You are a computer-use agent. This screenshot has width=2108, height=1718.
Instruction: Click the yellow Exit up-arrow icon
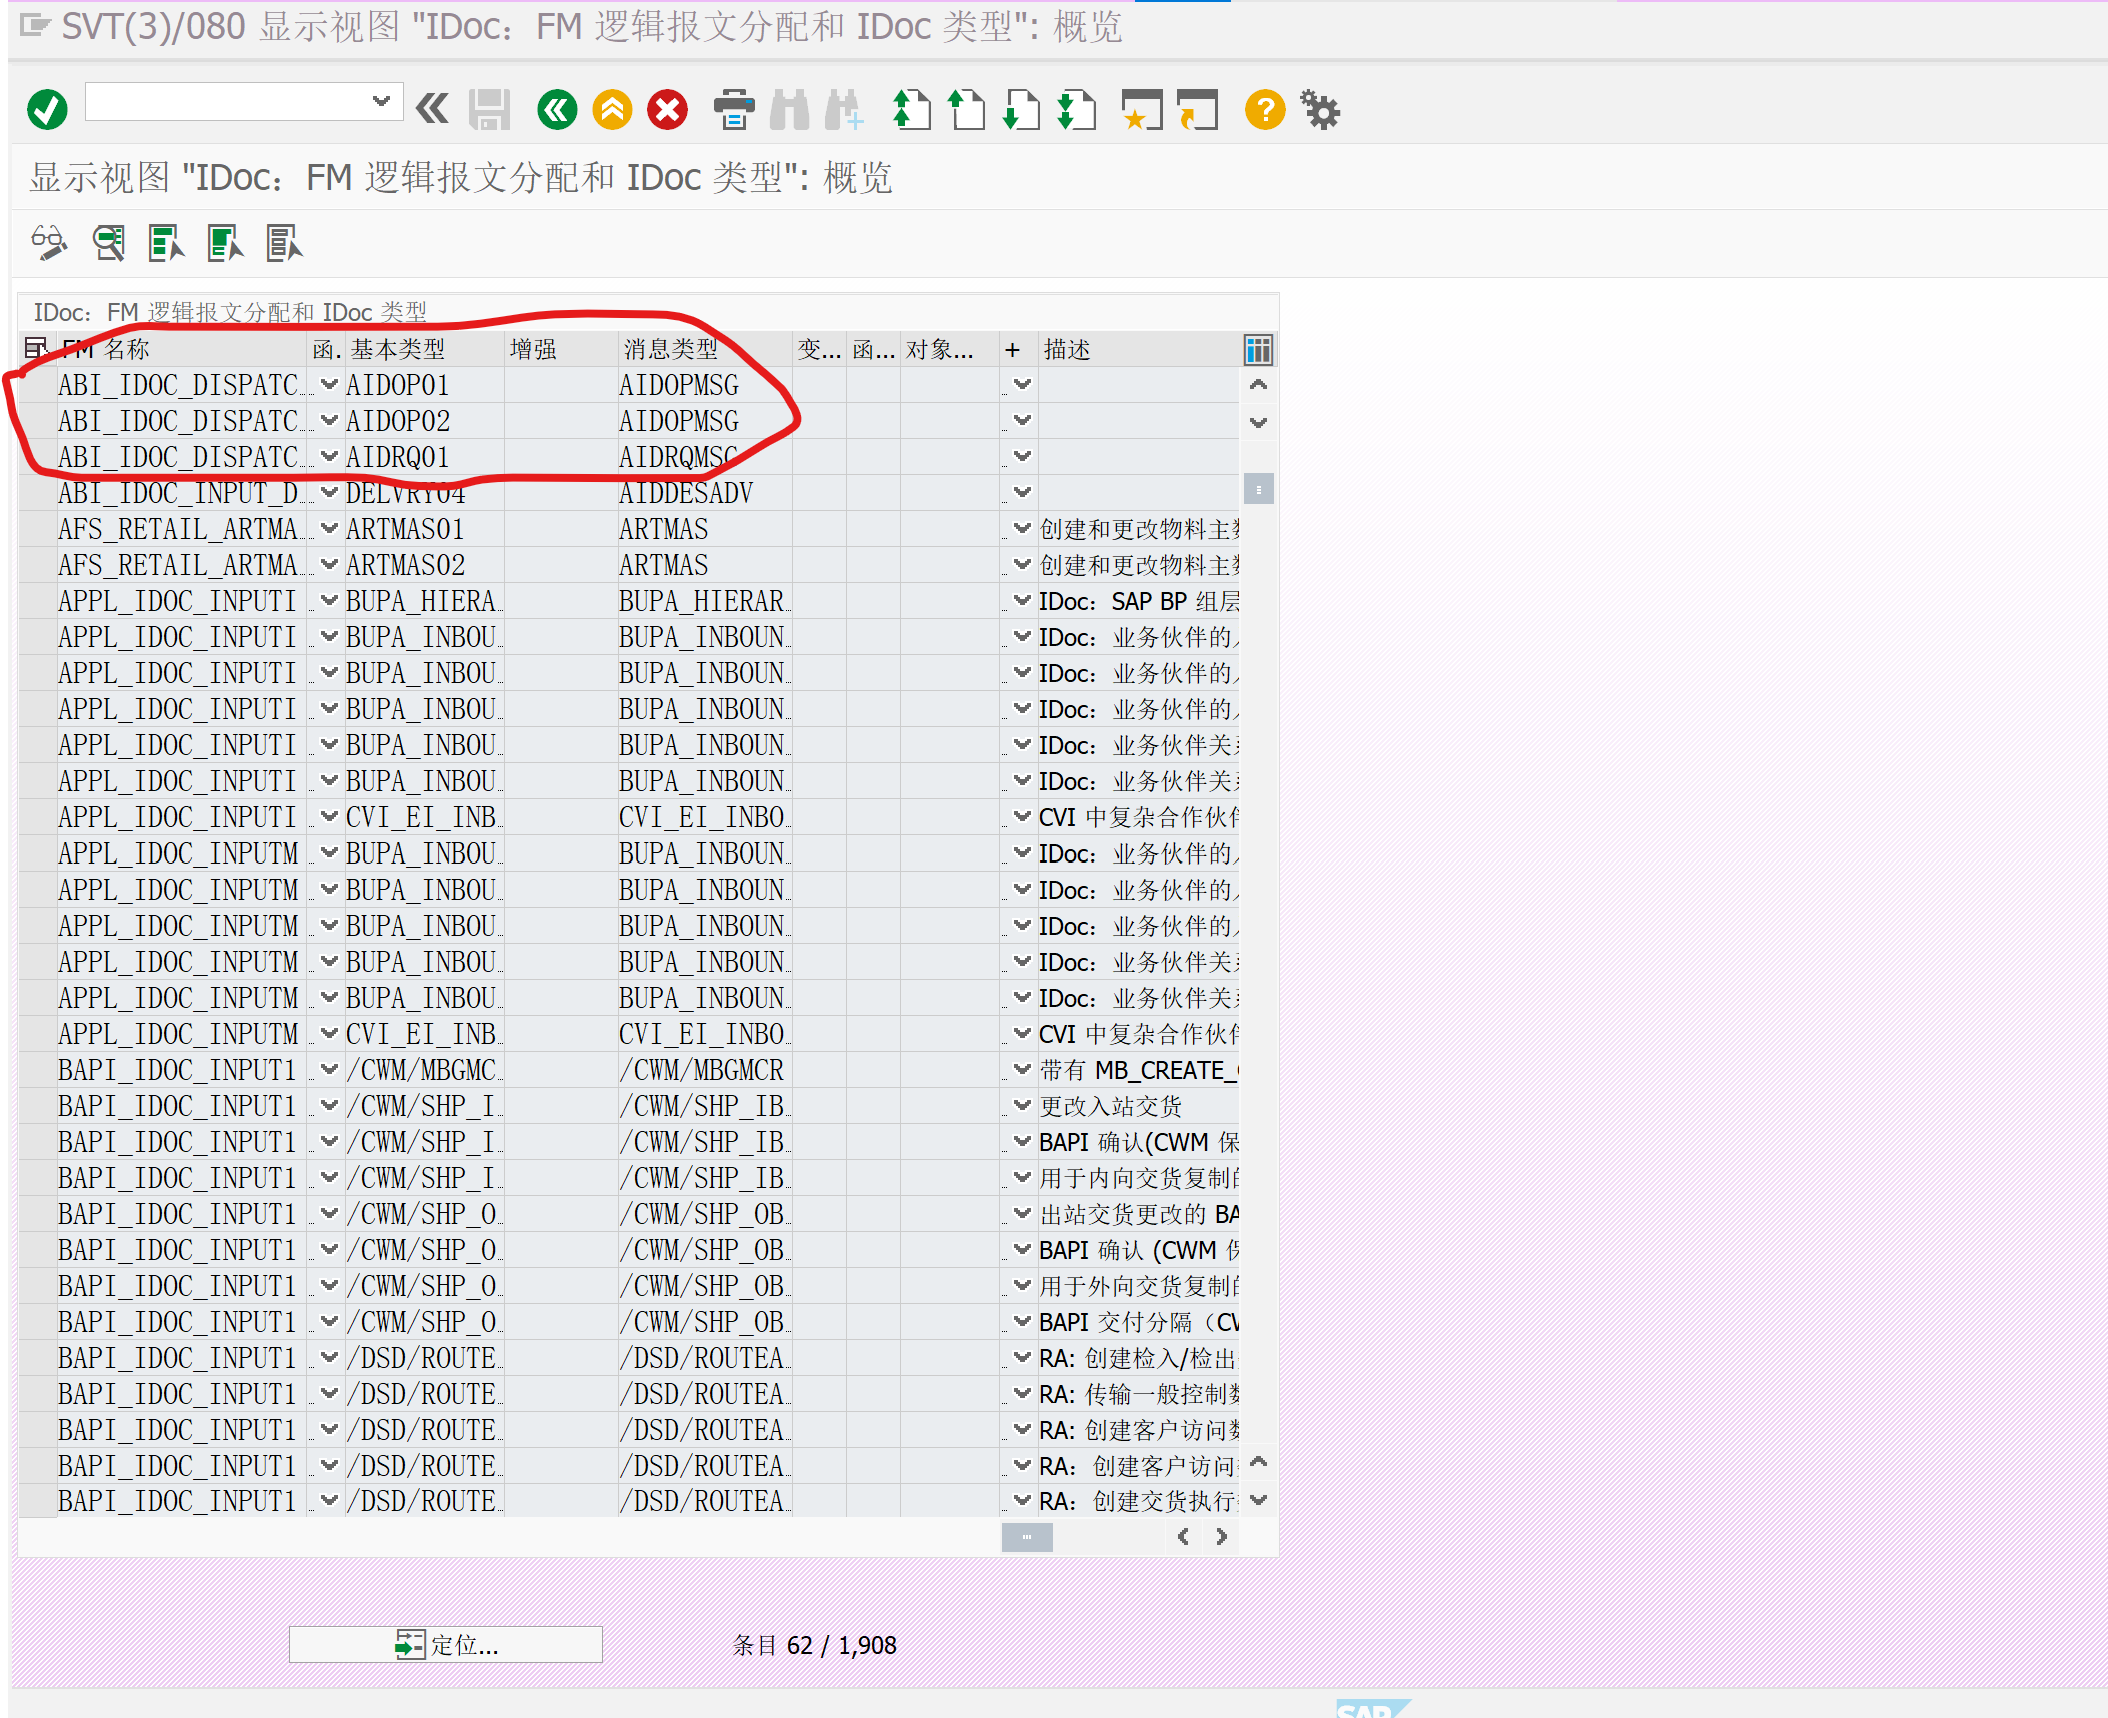[612, 109]
